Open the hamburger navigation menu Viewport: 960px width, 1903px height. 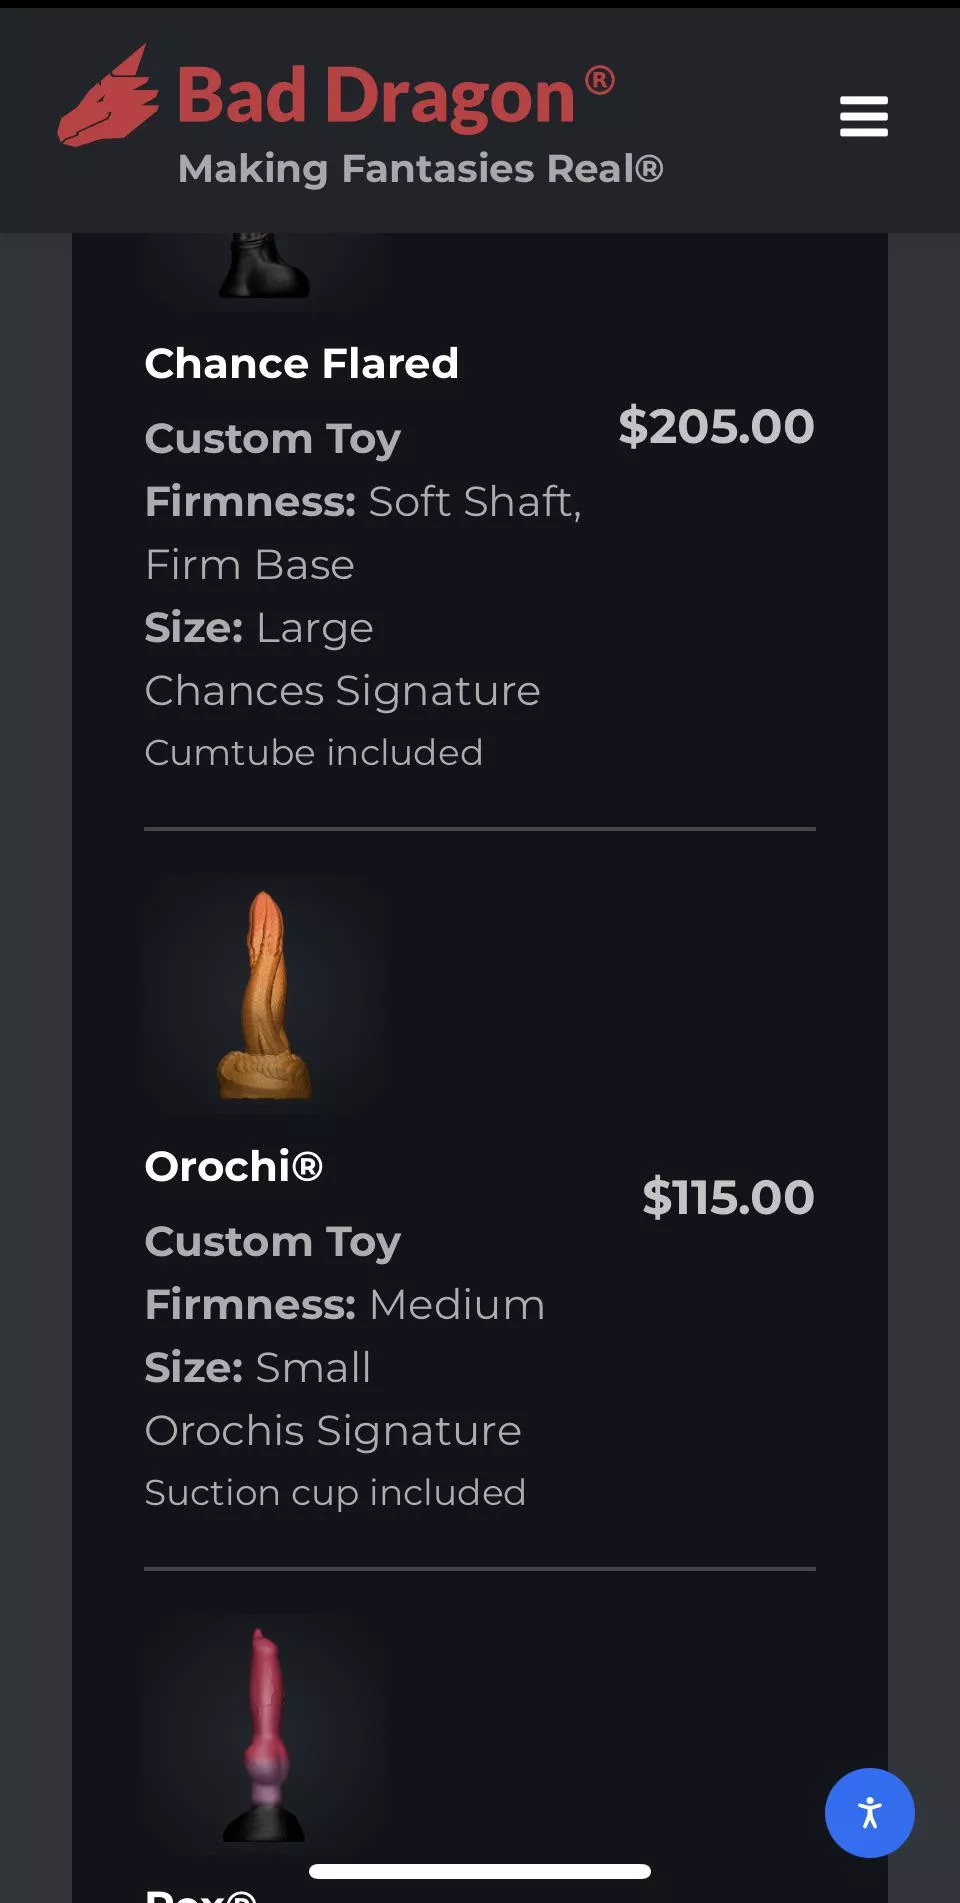tap(863, 117)
